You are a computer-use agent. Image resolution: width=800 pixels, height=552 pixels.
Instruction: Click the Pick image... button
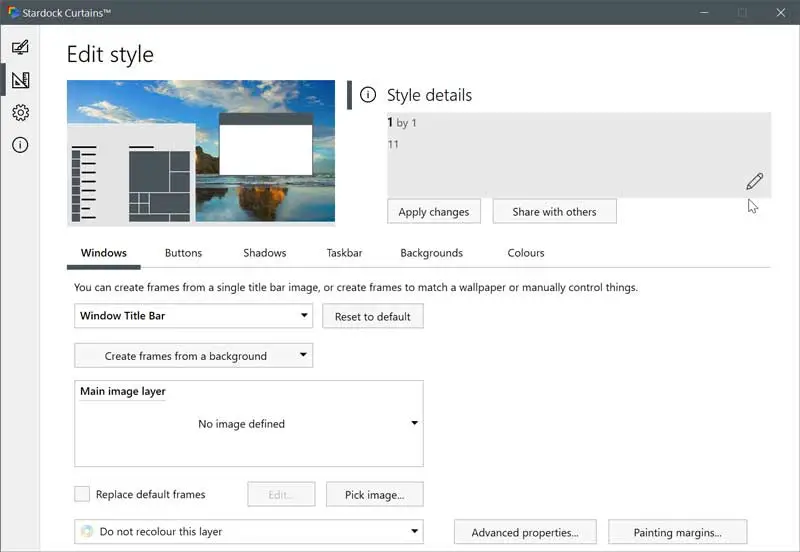click(x=374, y=494)
